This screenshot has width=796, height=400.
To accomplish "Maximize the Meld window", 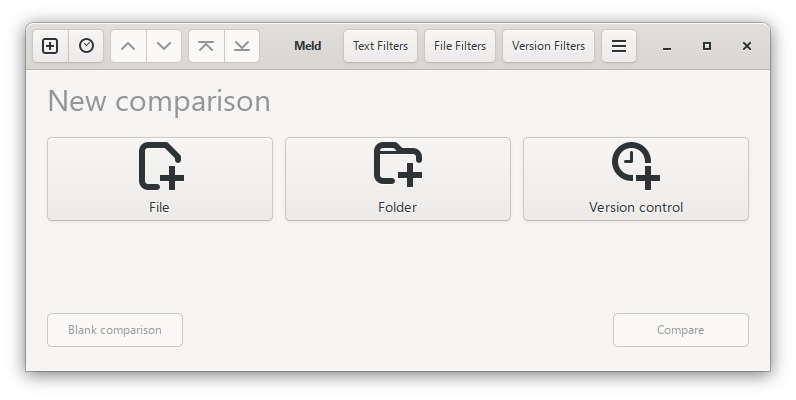I will point(707,46).
